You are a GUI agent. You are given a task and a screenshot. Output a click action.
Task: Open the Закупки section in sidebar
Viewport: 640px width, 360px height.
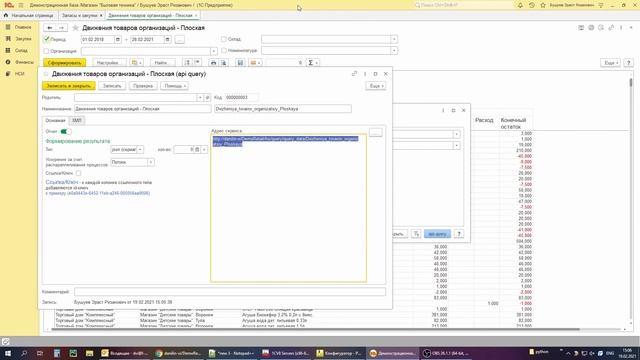(19, 39)
